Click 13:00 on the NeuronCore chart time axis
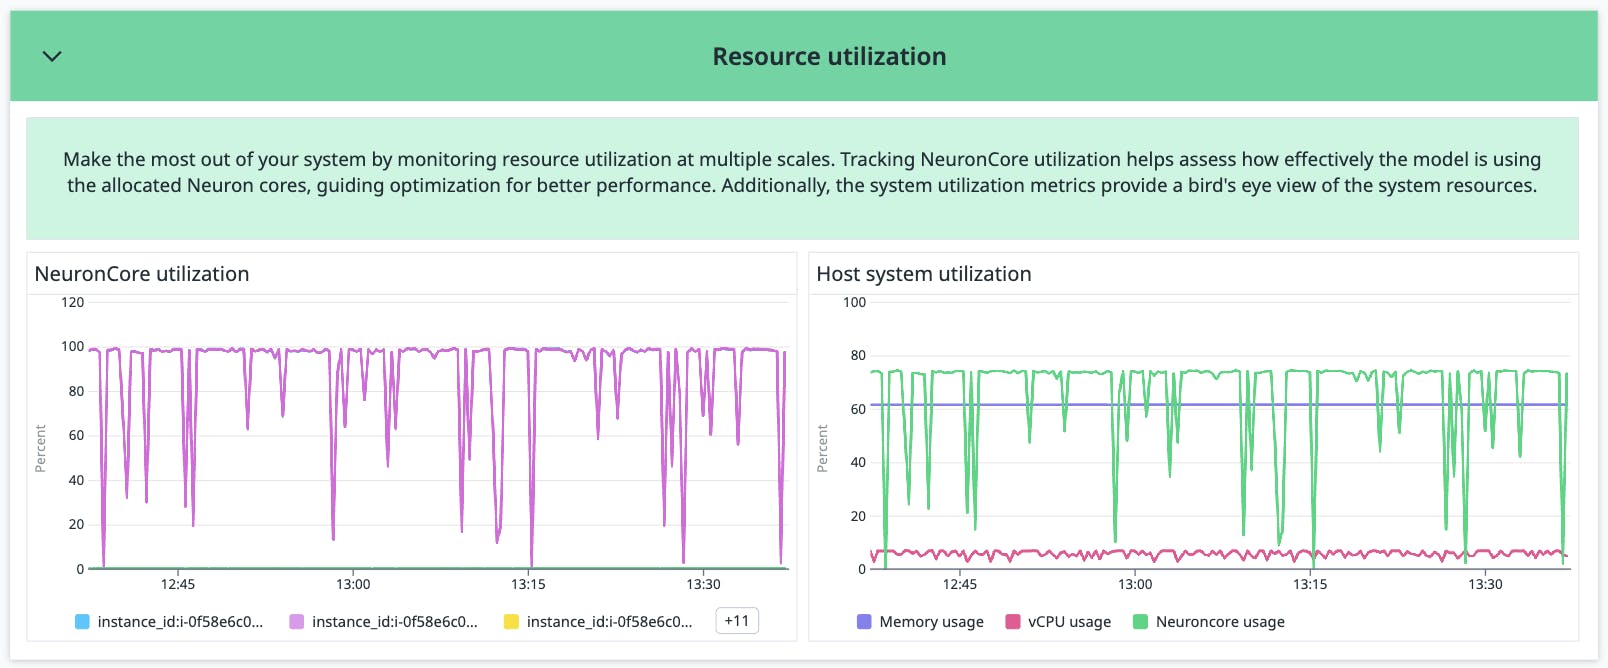The height and width of the screenshot is (668, 1608). pyautogui.click(x=353, y=584)
